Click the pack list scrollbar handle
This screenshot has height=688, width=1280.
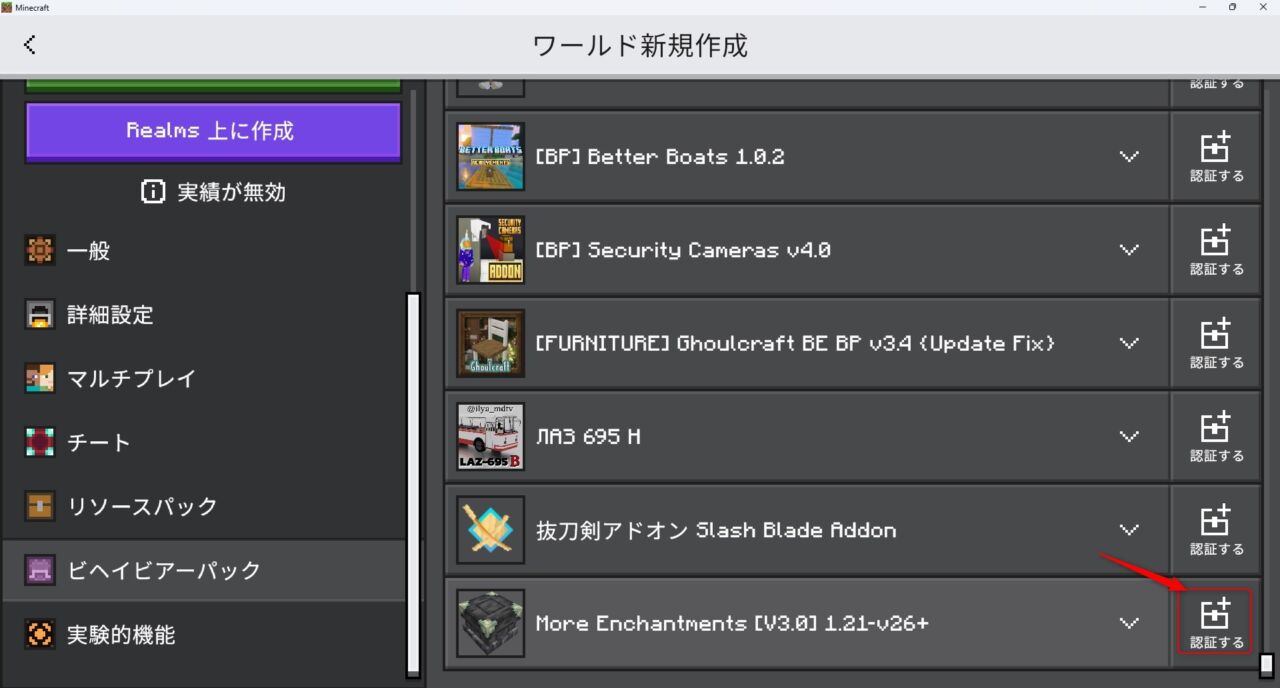click(x=1267, y=665)
